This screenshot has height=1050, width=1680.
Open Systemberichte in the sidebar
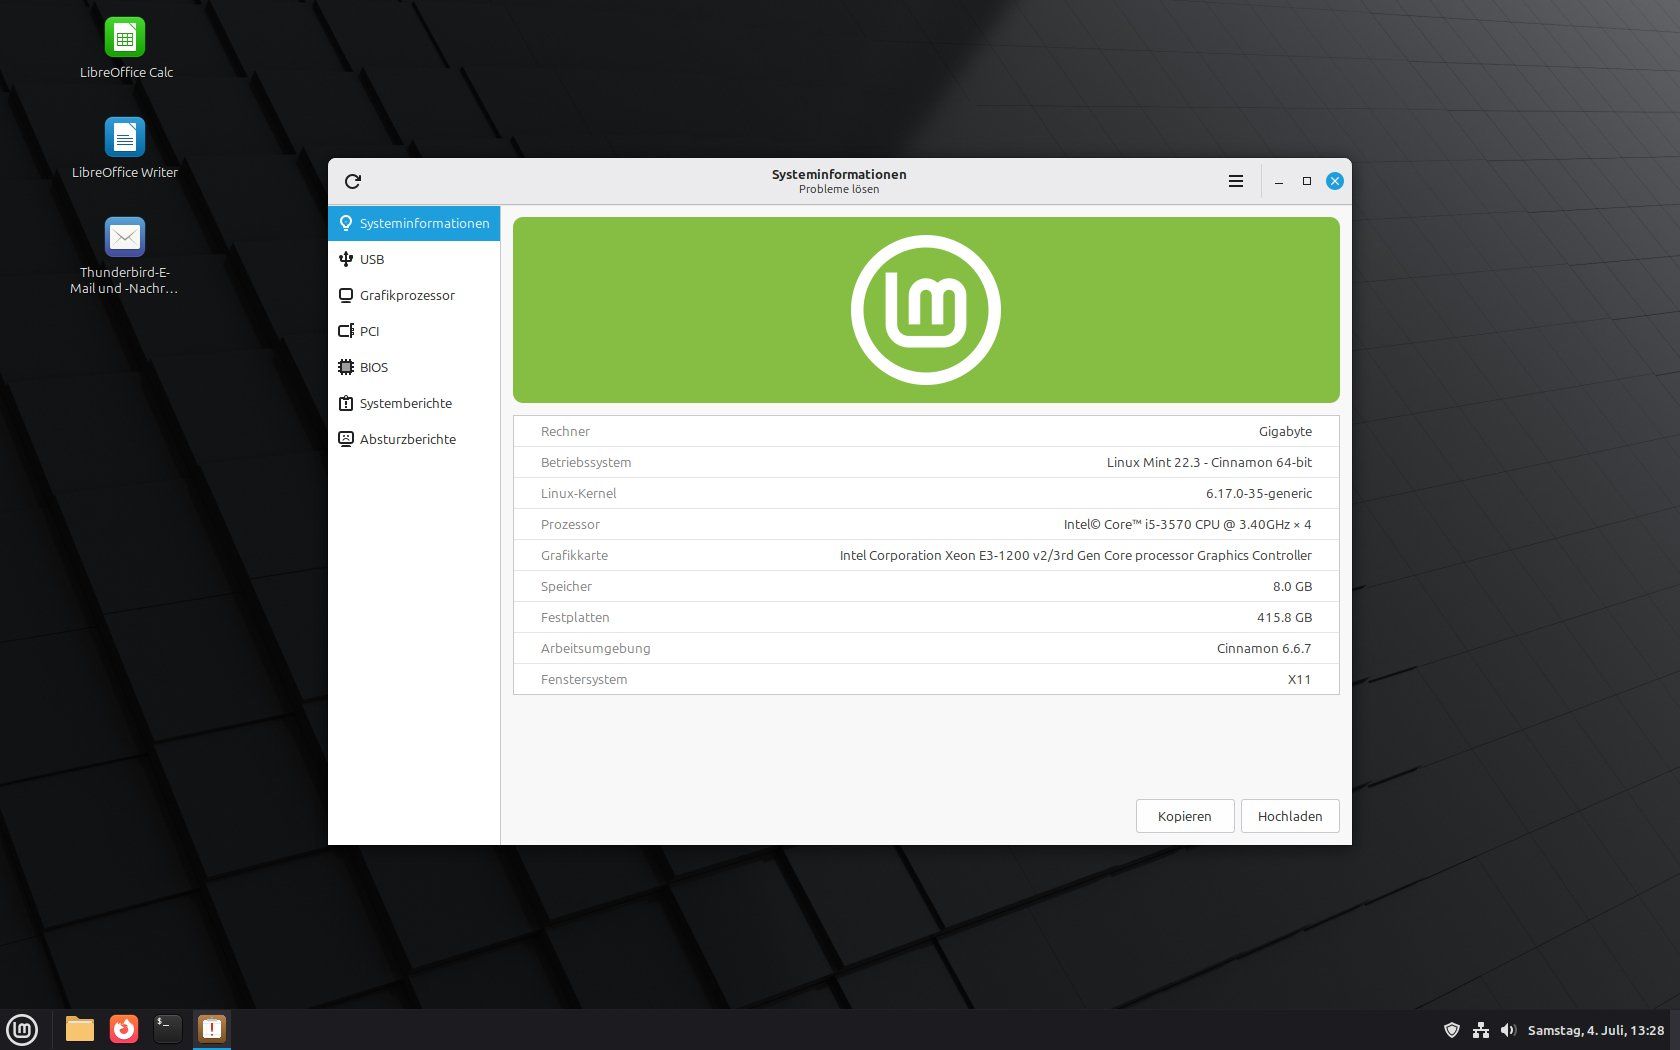pos(414,403)
